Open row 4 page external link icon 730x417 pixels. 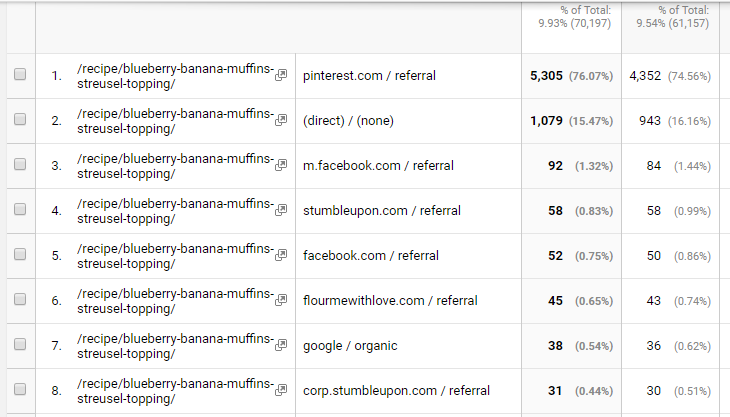[282, 210]
